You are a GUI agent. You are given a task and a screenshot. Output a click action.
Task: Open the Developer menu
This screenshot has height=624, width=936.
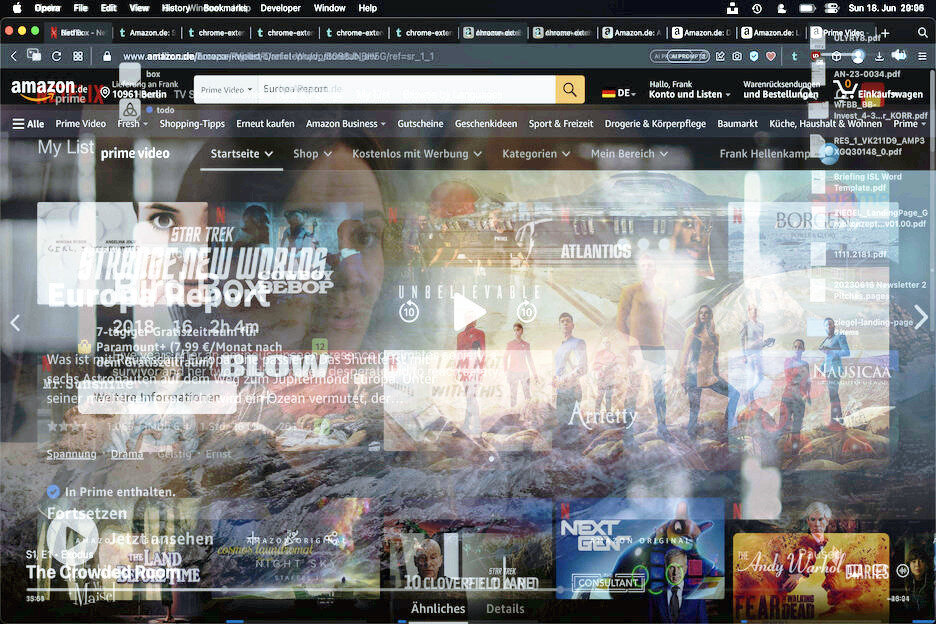pos(281,8)
